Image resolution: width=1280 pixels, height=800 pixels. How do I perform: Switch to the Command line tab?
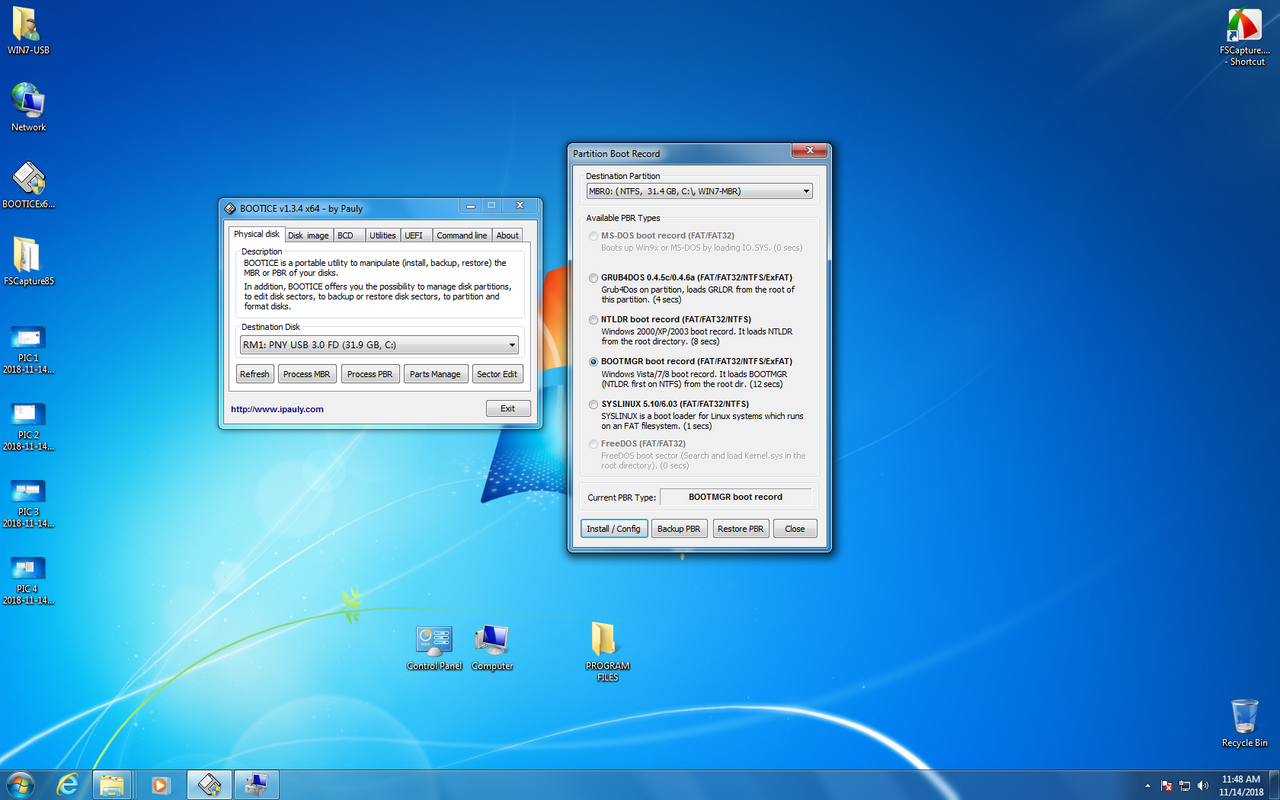coord(461,236)
